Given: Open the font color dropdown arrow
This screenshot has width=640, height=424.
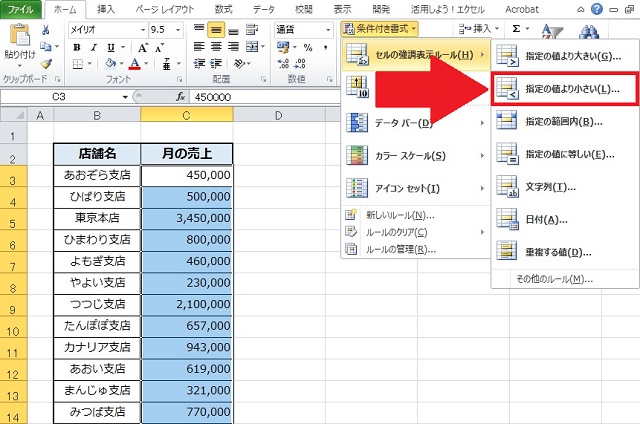Looking at the screenshot, I should 146,64.
